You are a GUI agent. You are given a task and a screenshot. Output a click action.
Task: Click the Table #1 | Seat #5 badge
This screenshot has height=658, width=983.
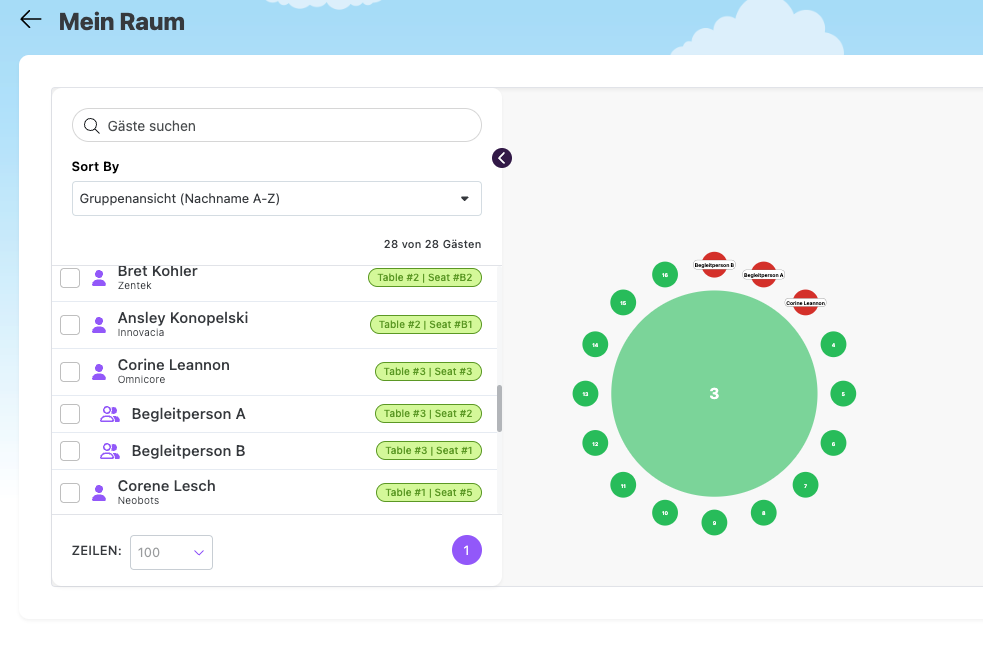(428, 492)
